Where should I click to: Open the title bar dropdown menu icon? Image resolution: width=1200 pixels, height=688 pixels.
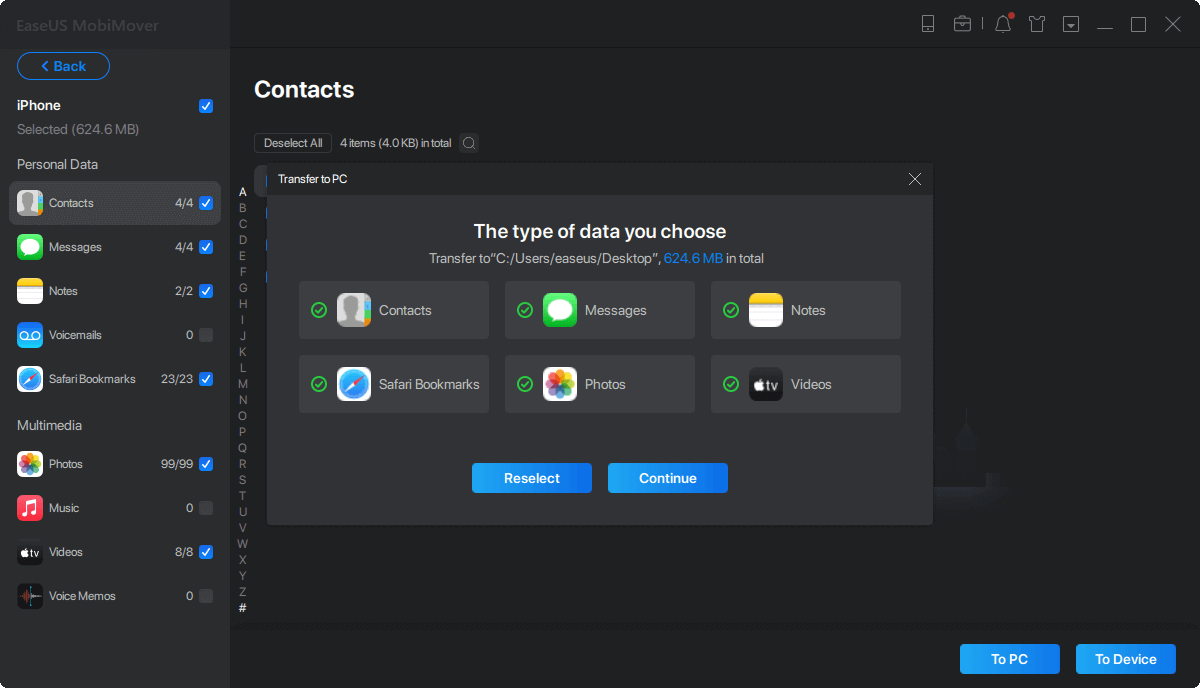pyautogui.click(x=1071, y=24)
